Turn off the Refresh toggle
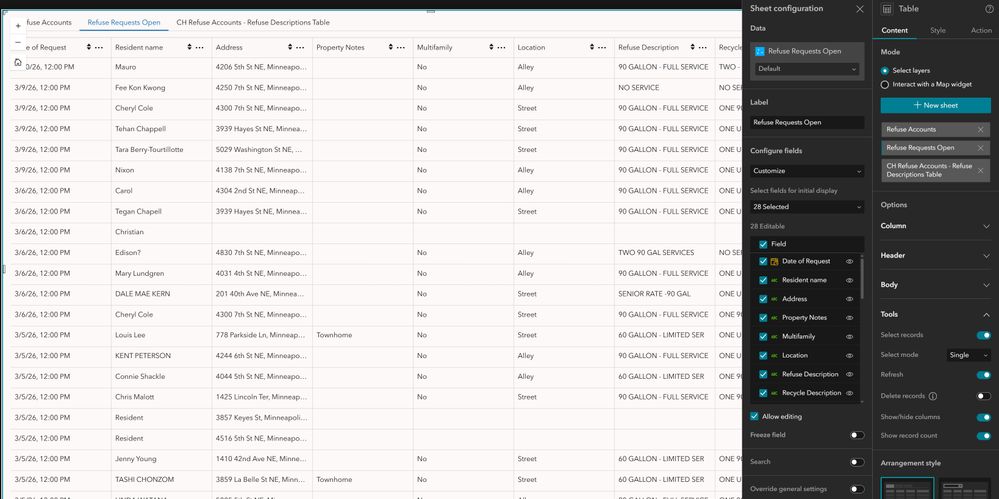This screenshot has height=499, width=999. 983,375
